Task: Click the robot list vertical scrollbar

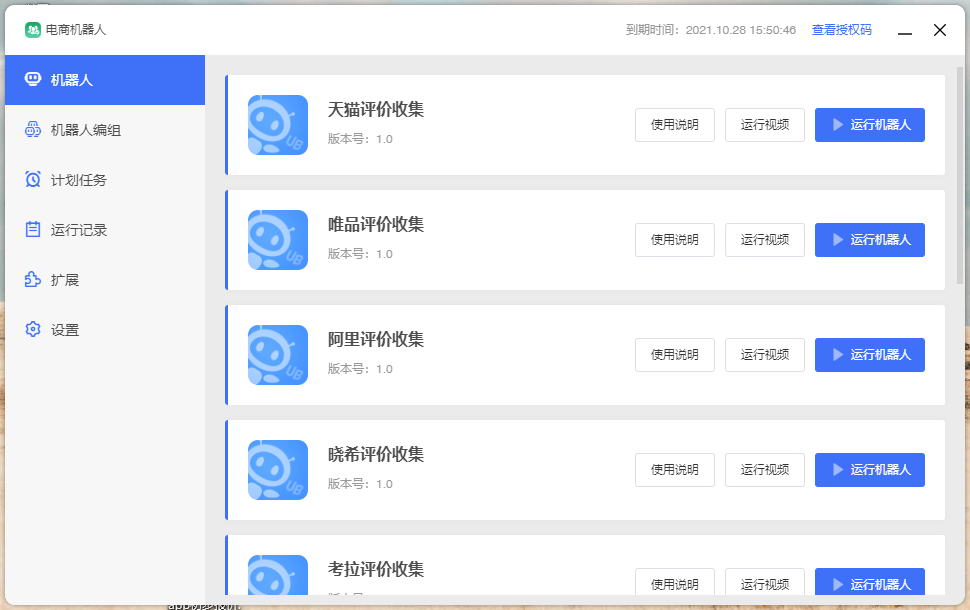Action: coord(959,176)
